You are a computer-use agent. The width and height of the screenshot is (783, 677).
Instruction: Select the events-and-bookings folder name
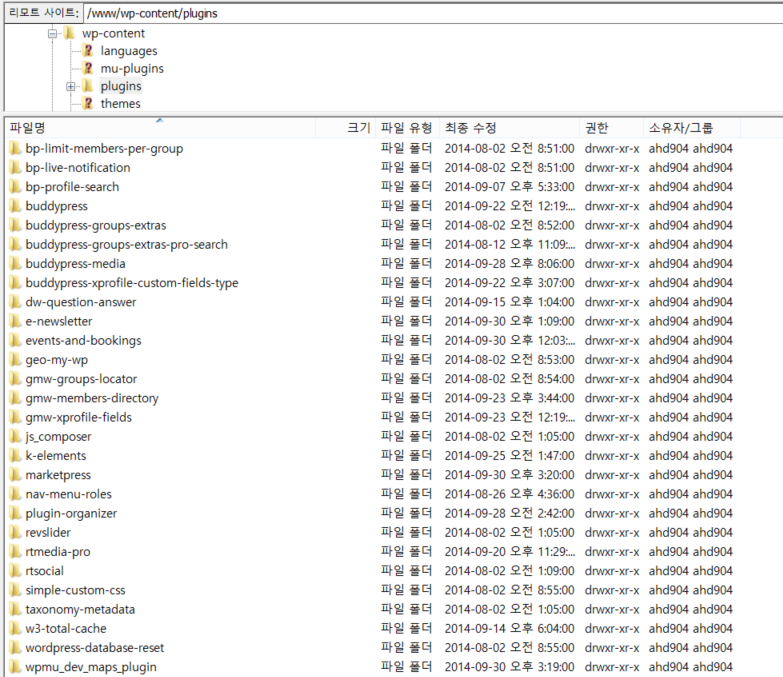tap(83, 341)
